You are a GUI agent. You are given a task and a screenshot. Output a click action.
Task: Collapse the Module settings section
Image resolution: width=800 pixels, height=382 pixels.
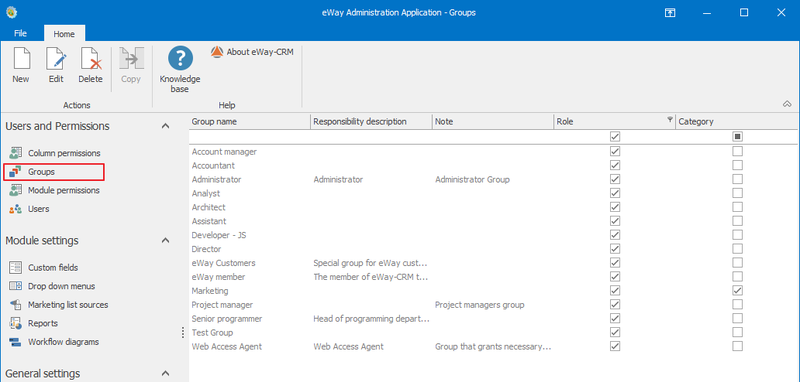point(165,240)
